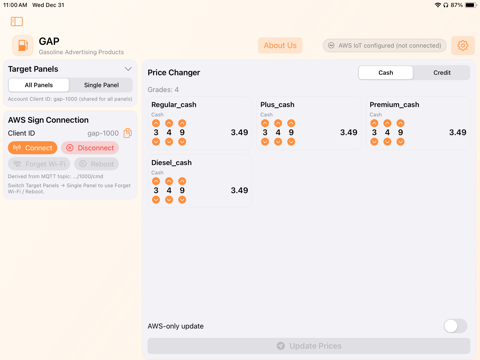Increase Plus_cash third digit
The height and width of the screenshot is (360, 480).
pyautogui.click(x=291, y=123)
